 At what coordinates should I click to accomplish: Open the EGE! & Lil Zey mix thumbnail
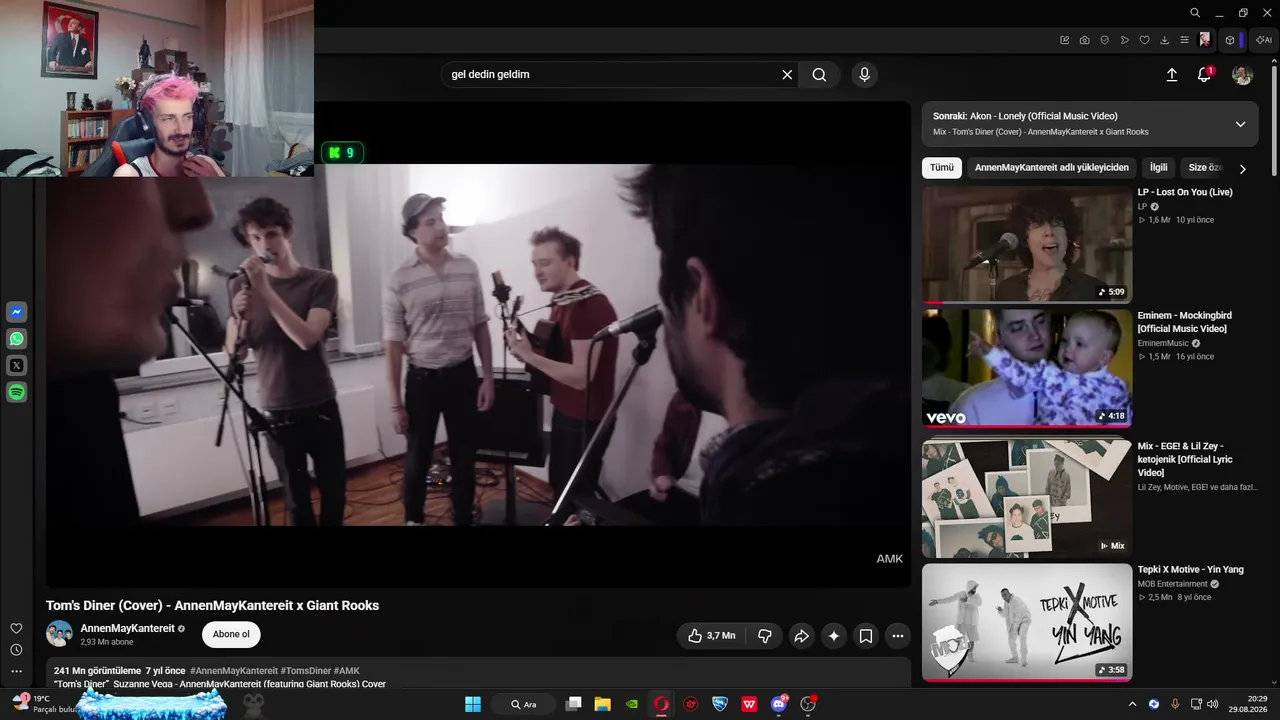point(1027,498)
